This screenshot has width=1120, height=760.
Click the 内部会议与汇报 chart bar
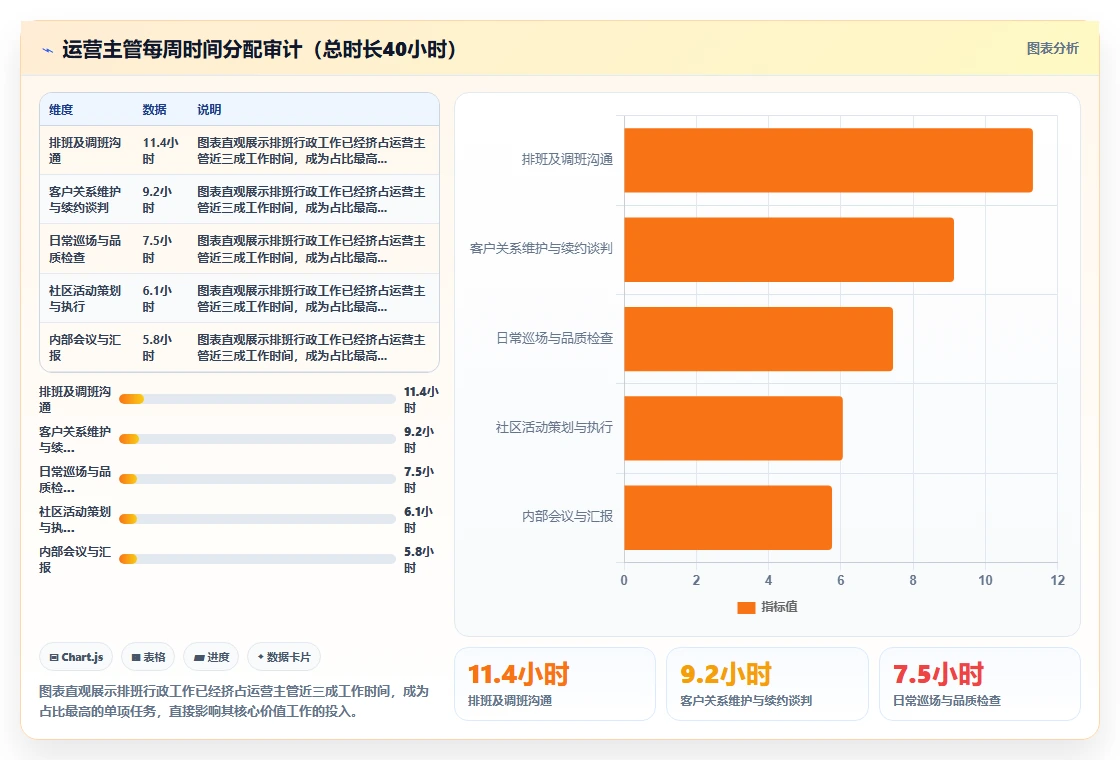click(x=728, y=517)
